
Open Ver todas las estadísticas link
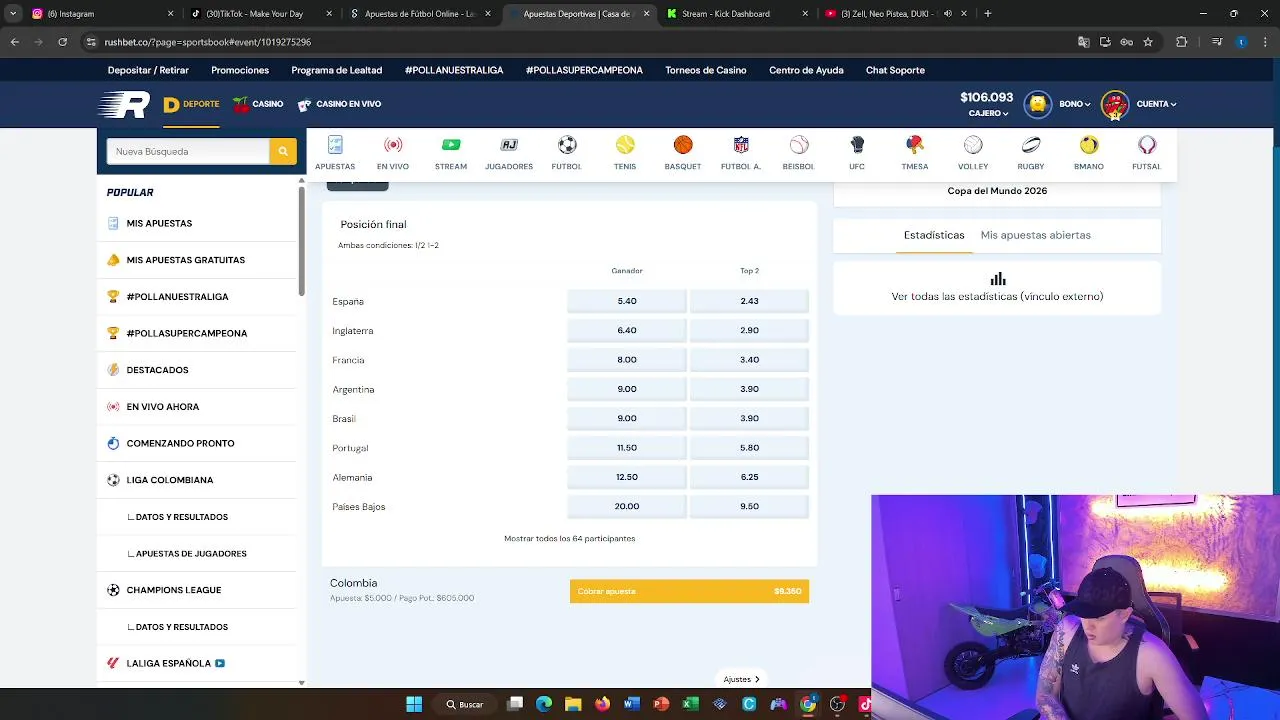tap(997, 296)
